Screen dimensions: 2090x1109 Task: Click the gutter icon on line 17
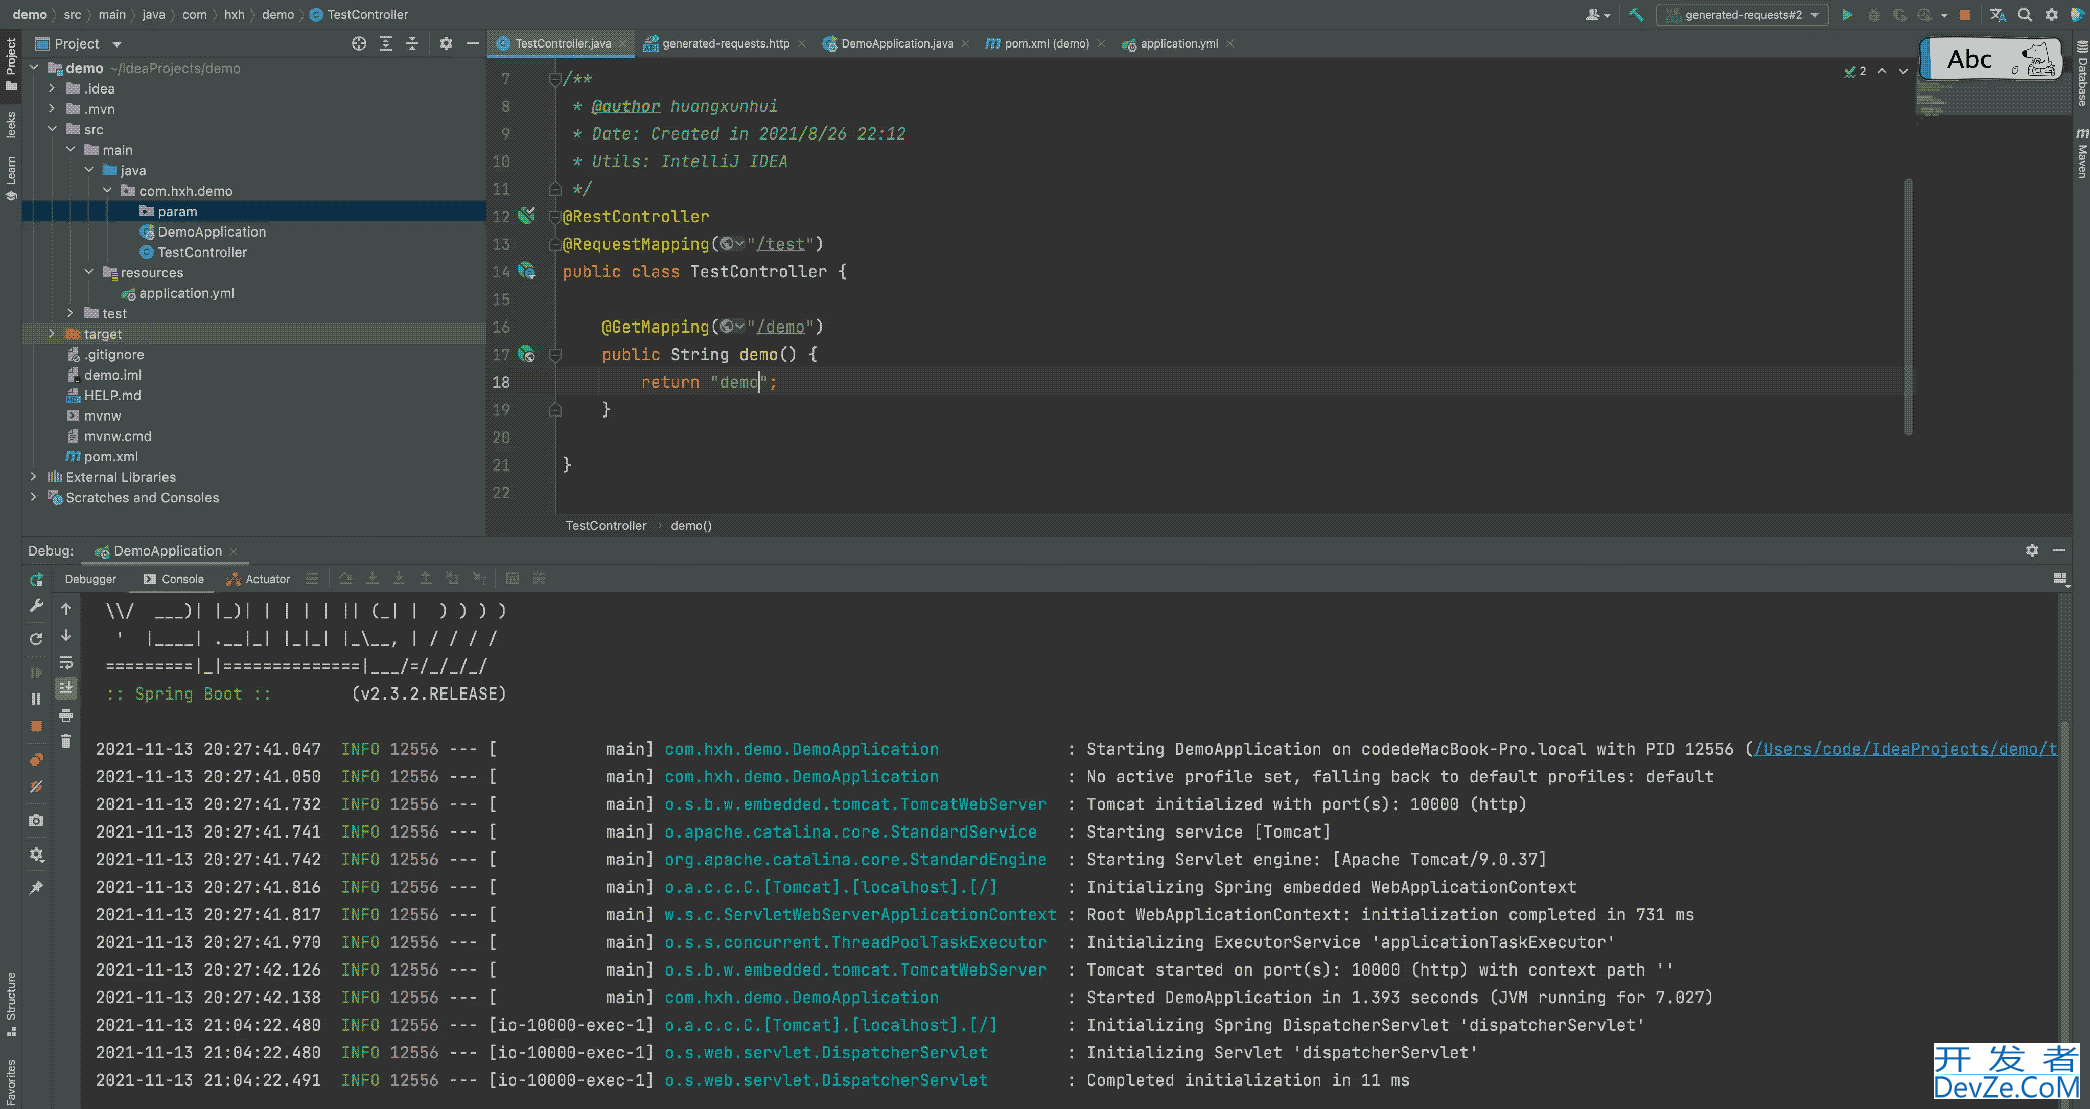tap(527, 354)
